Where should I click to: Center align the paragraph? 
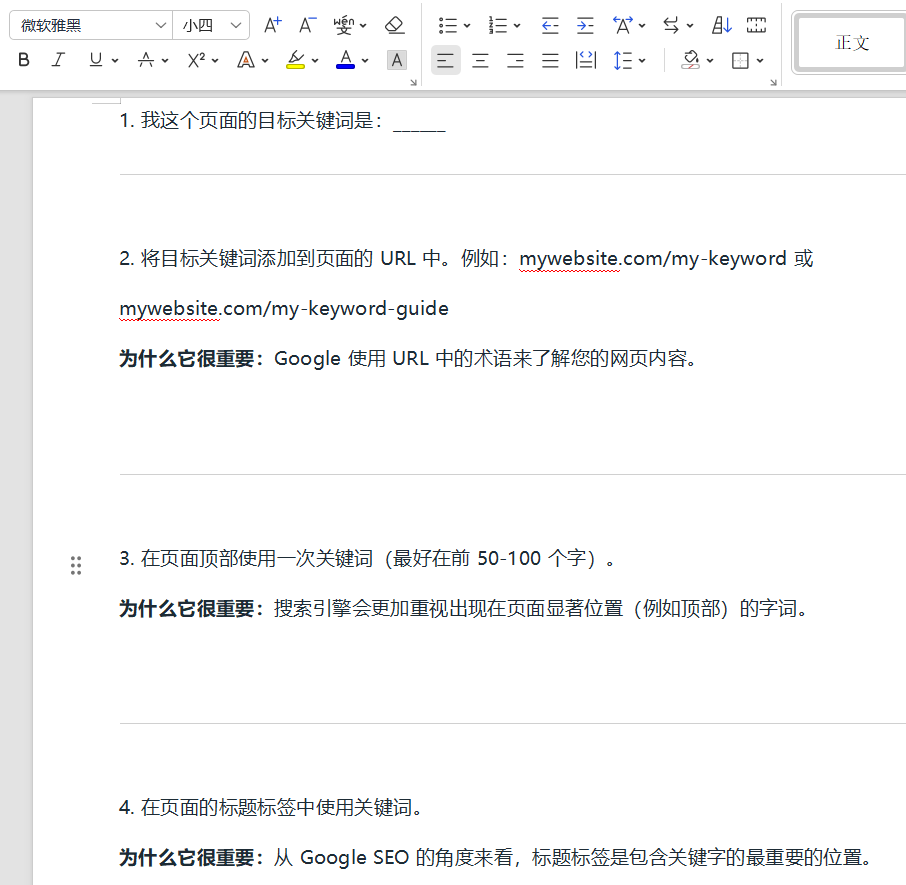tap(481, 60)
